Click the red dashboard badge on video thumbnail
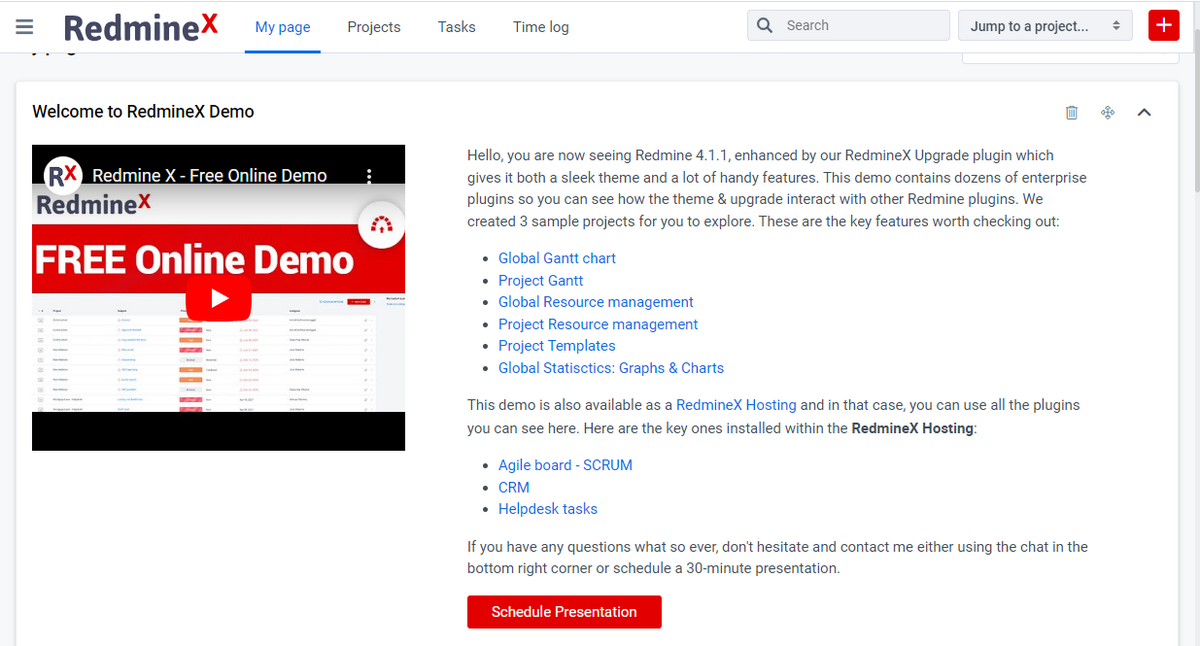 [x=380, y=225]
